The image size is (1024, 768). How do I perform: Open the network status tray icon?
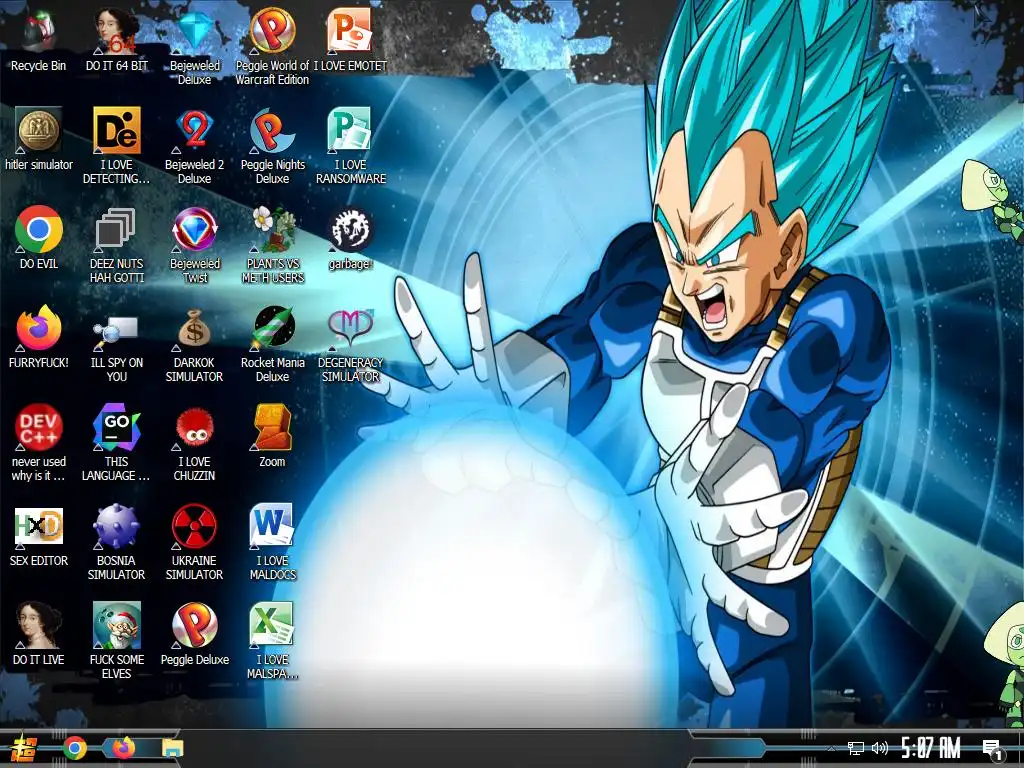[856, 748]
